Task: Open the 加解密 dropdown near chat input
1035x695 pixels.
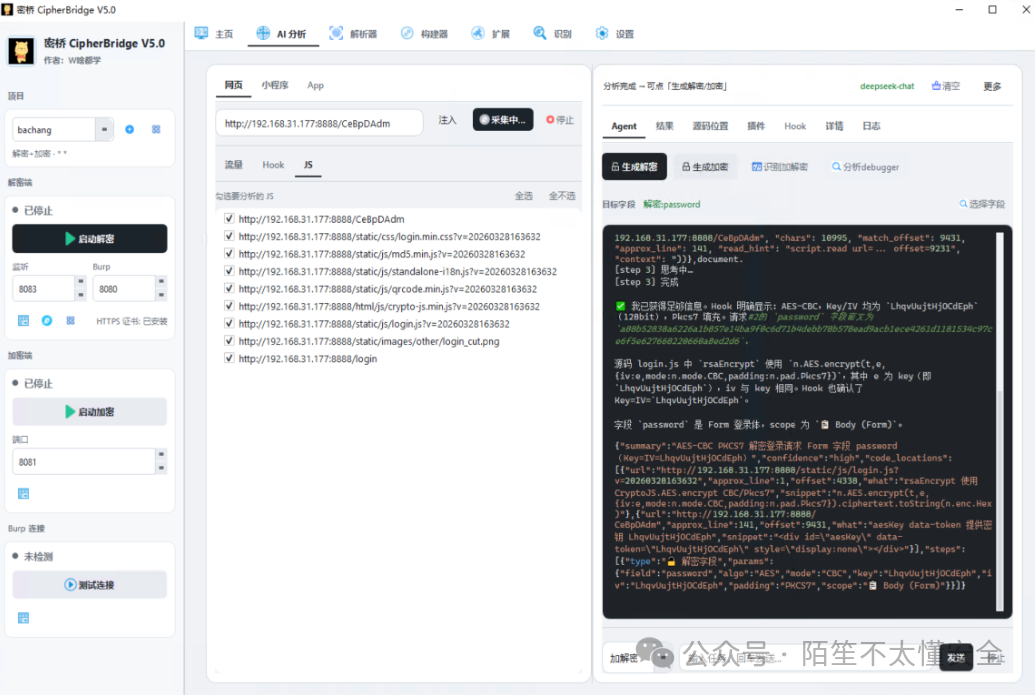Action: (663, 657)
